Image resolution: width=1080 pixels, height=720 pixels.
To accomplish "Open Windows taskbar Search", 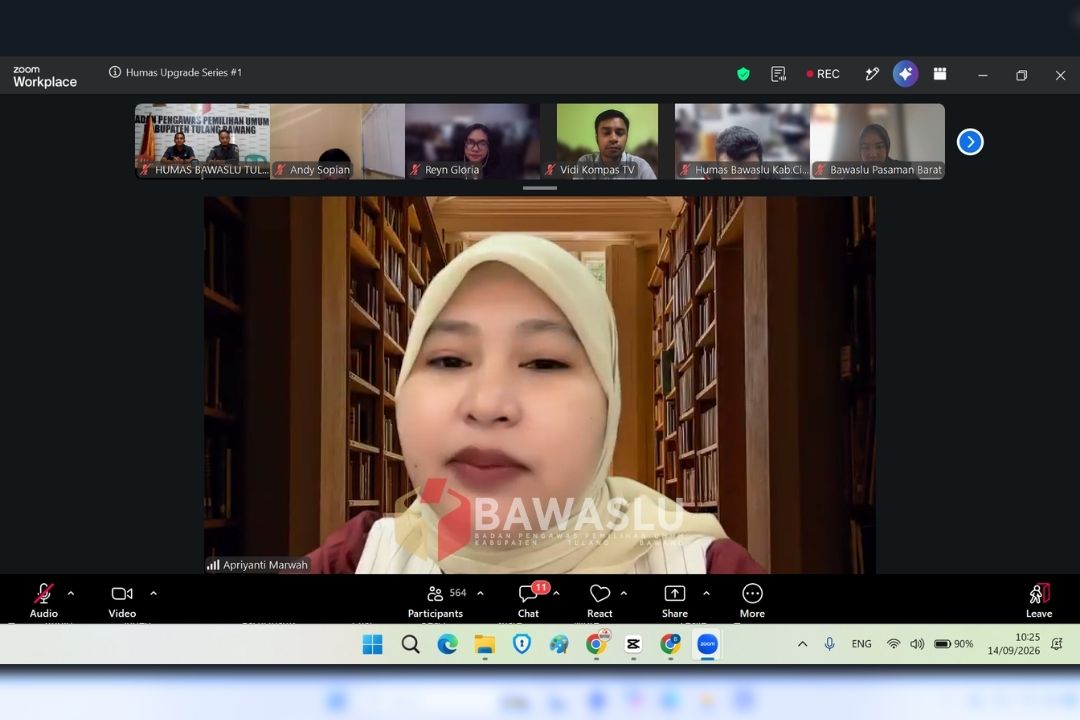I will [411, 644].
